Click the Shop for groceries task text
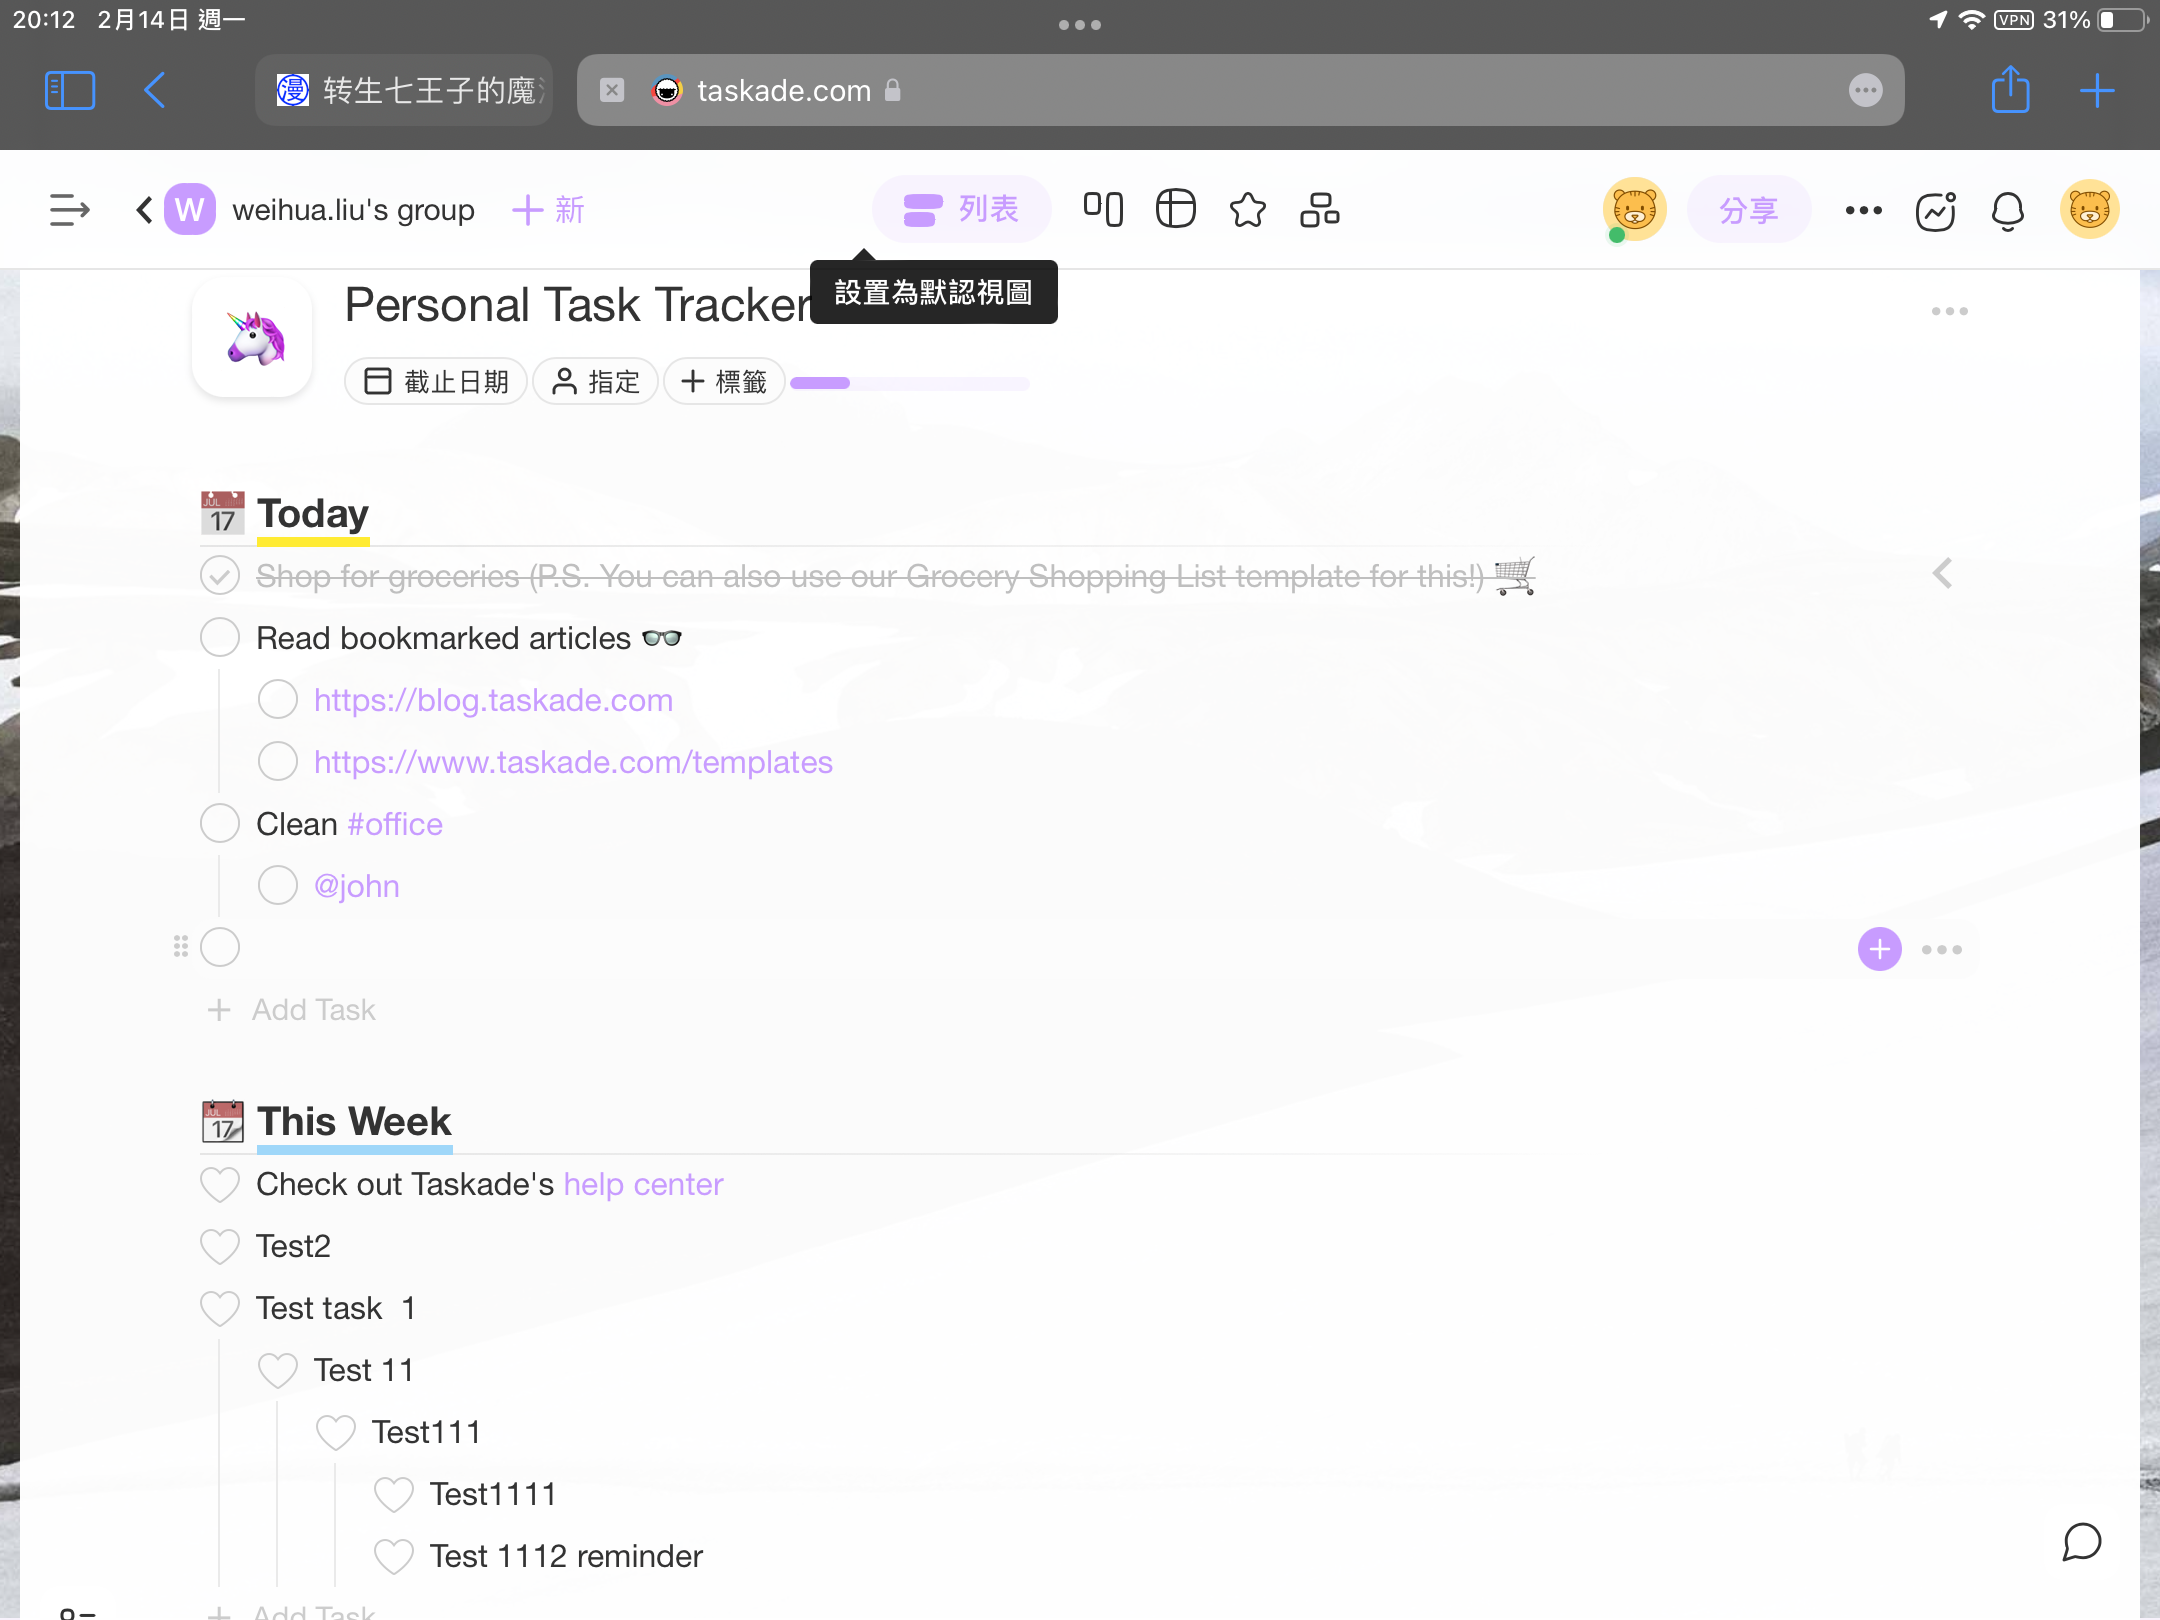This screenshot has height=1620, width=2160. [870, 576]
